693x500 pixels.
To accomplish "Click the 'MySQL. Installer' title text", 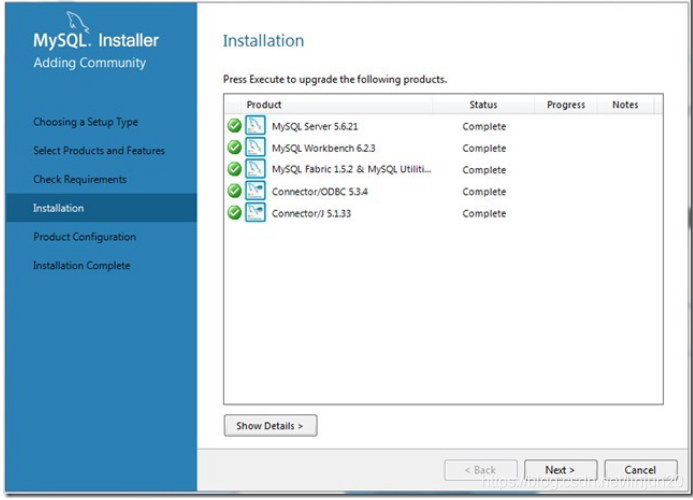I will pos(96,40).
